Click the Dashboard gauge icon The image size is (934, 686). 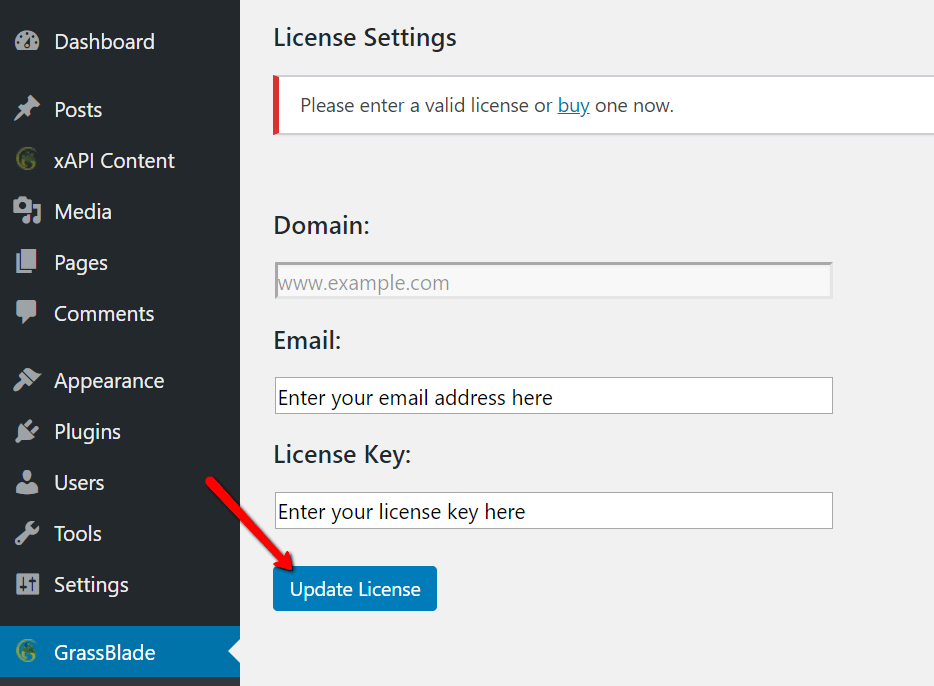tap(27, 41)
